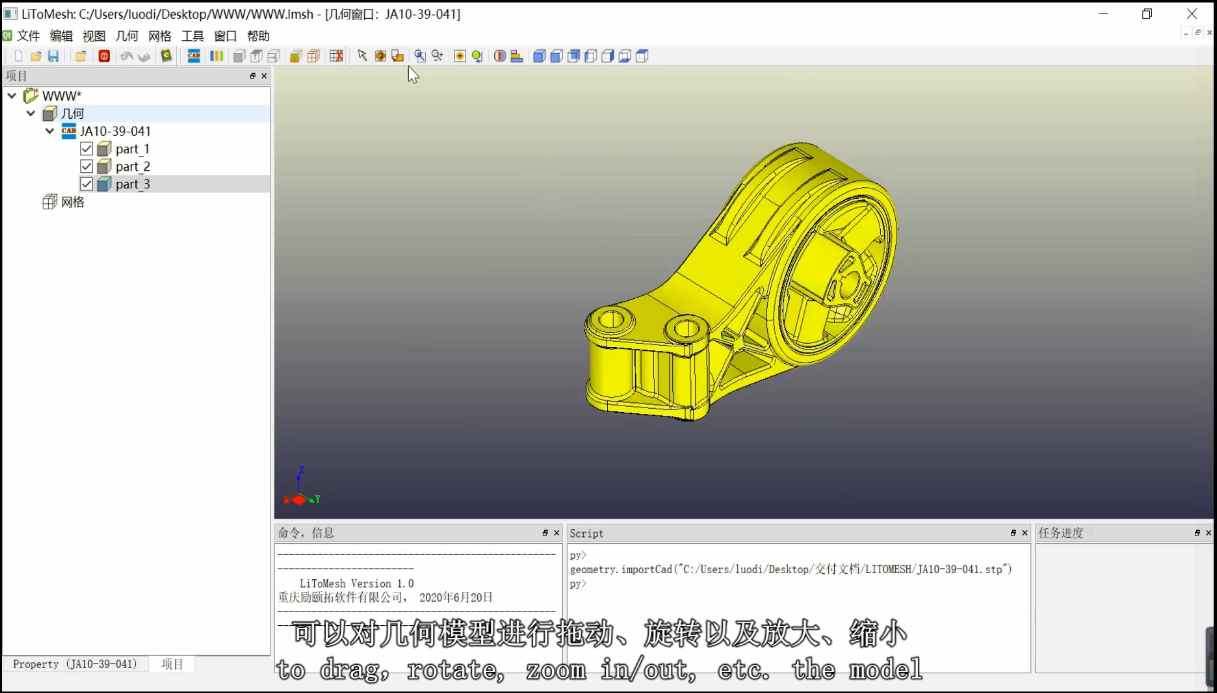Toggle the part_3 checkbox off

[86, 184]
